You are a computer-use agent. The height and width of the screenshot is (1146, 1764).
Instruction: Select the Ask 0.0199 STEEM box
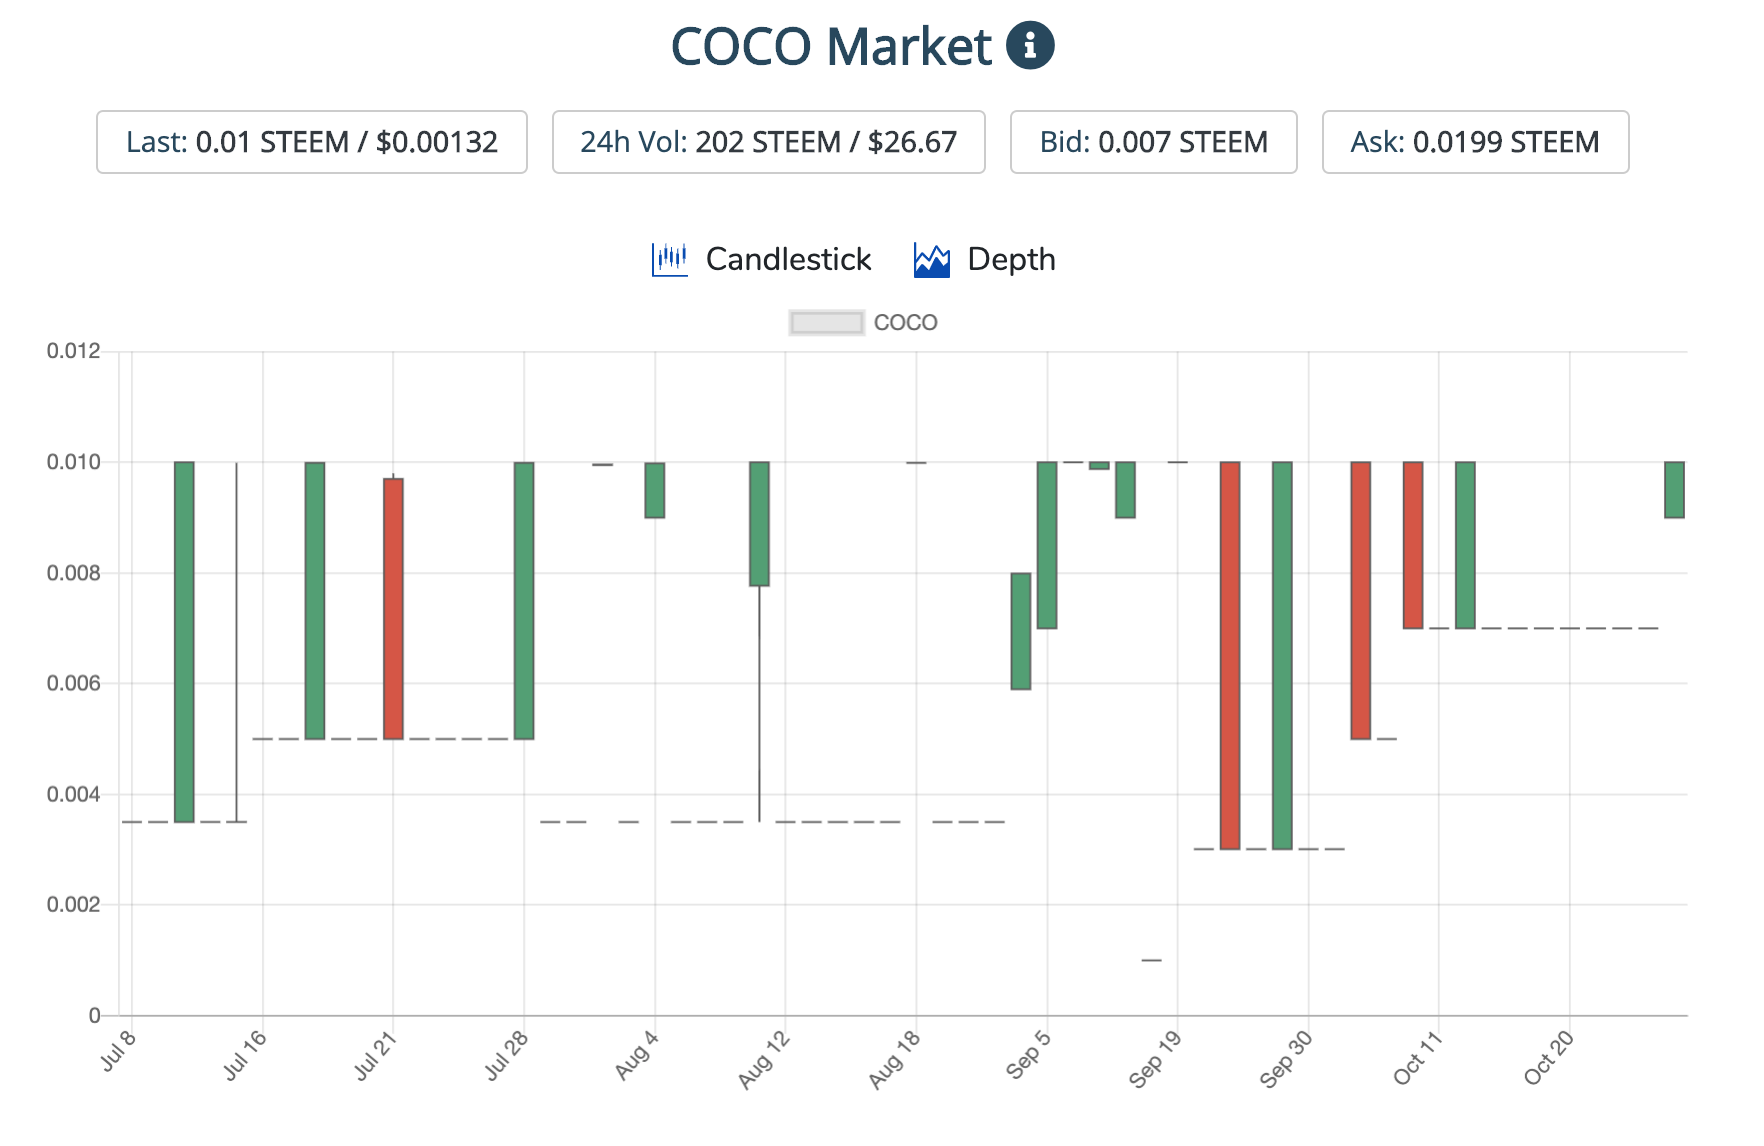pyautogui.click(x=1475, y=142)
